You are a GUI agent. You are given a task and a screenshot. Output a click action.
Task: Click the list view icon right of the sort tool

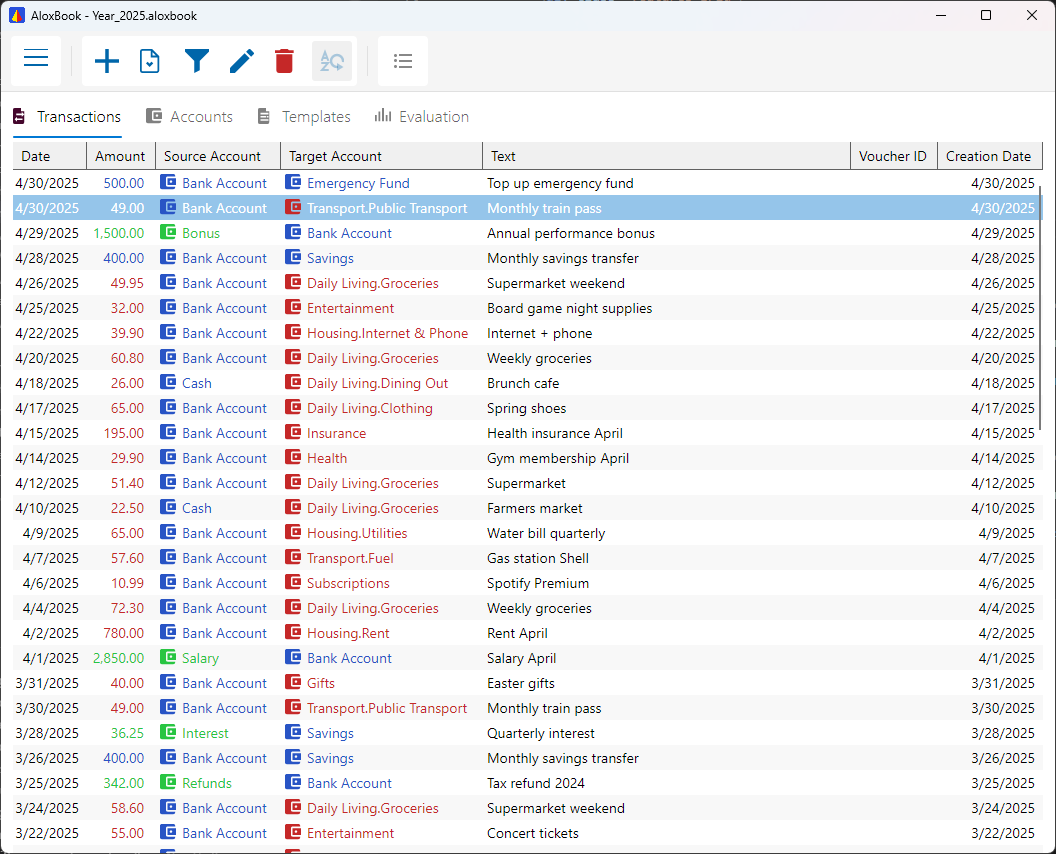[403, 61]
